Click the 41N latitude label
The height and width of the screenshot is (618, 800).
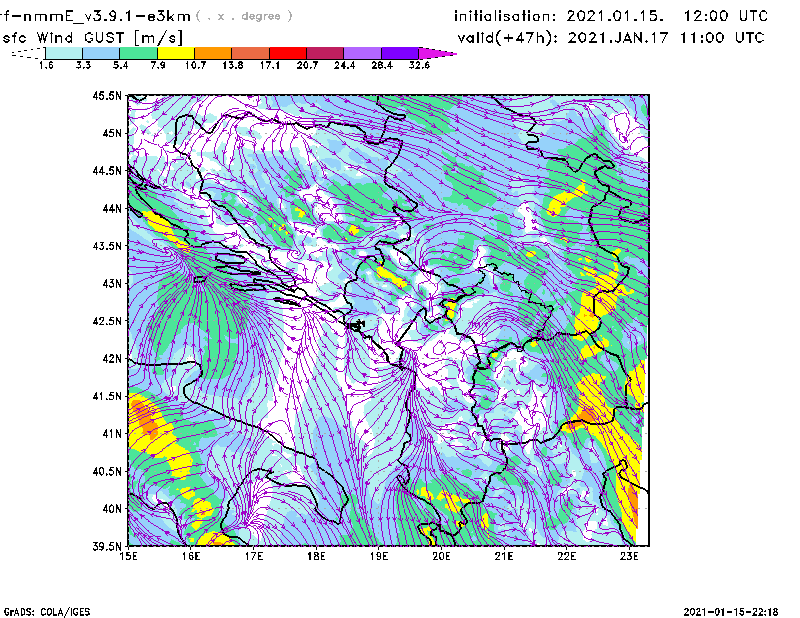click(112, 434)
